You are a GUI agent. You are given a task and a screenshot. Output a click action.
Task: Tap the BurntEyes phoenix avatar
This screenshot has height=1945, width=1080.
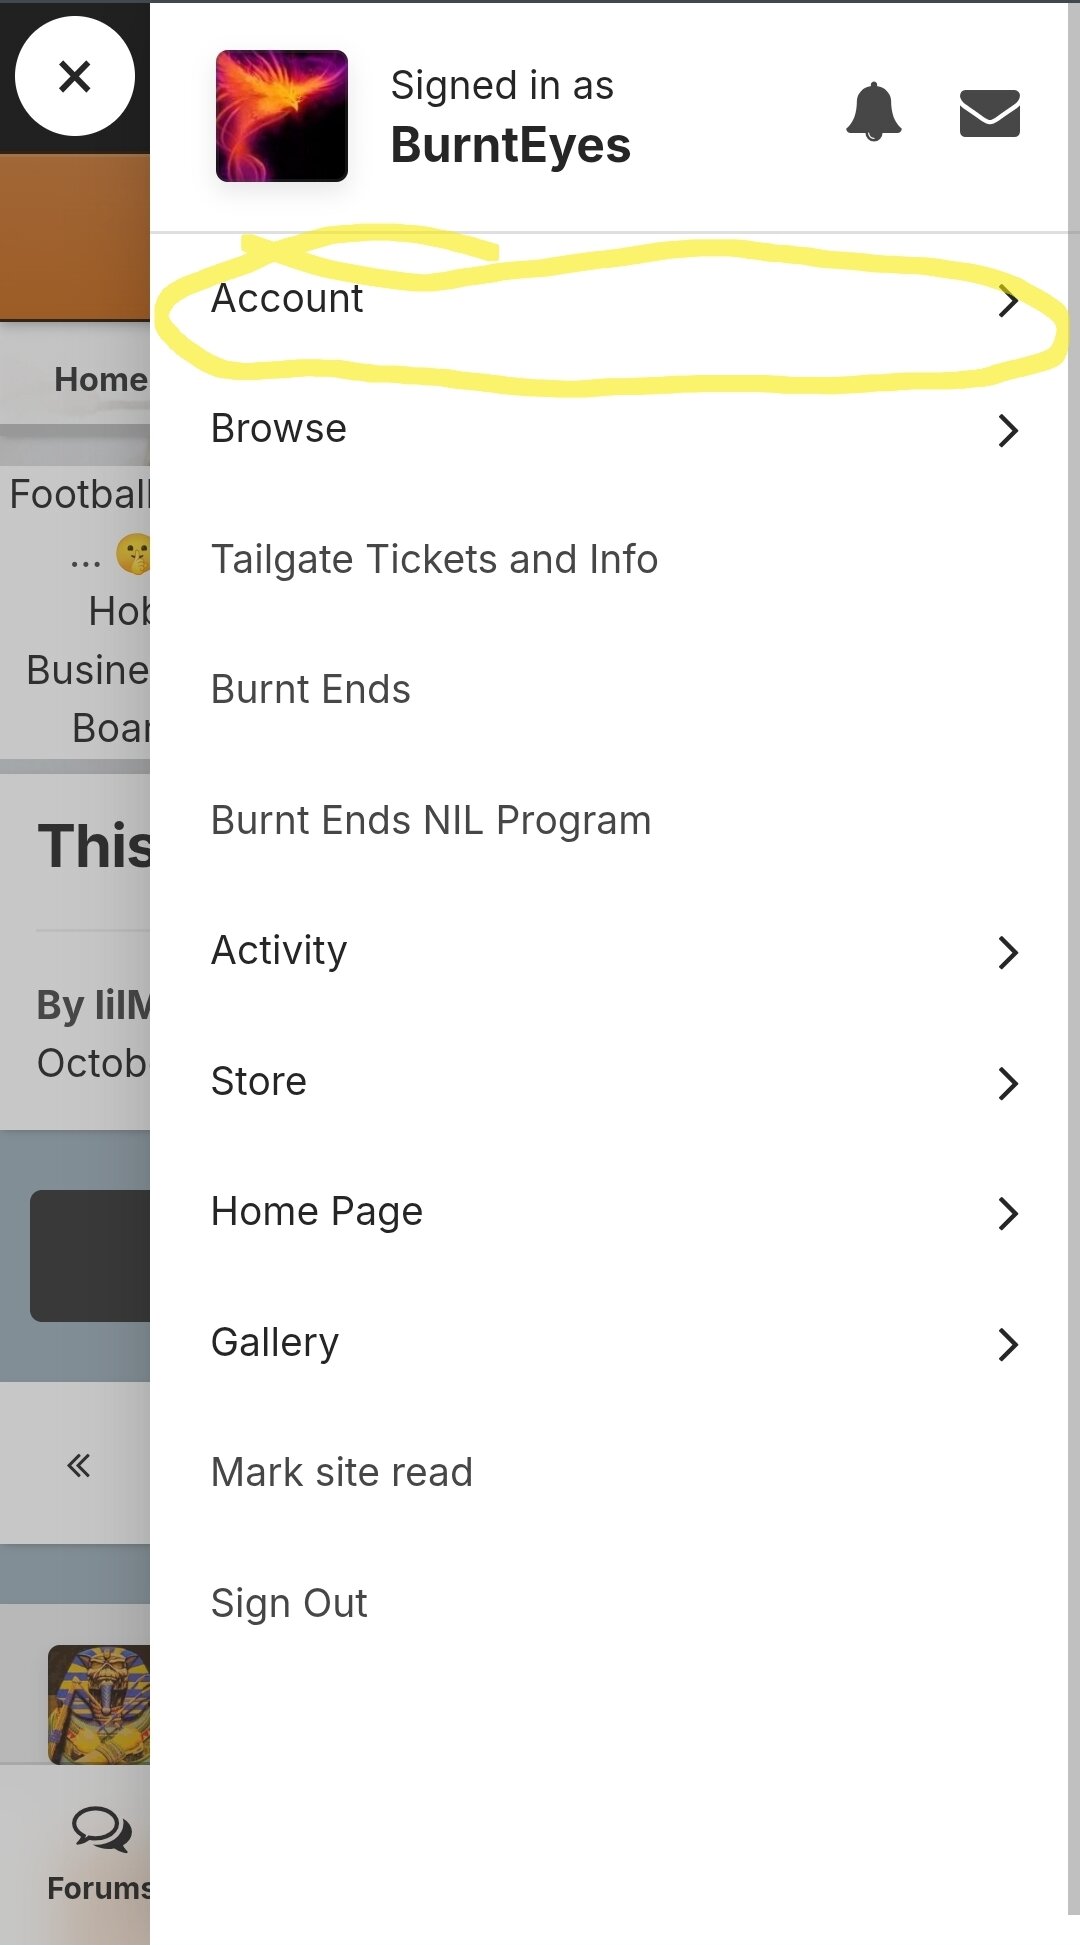point(282,116)
